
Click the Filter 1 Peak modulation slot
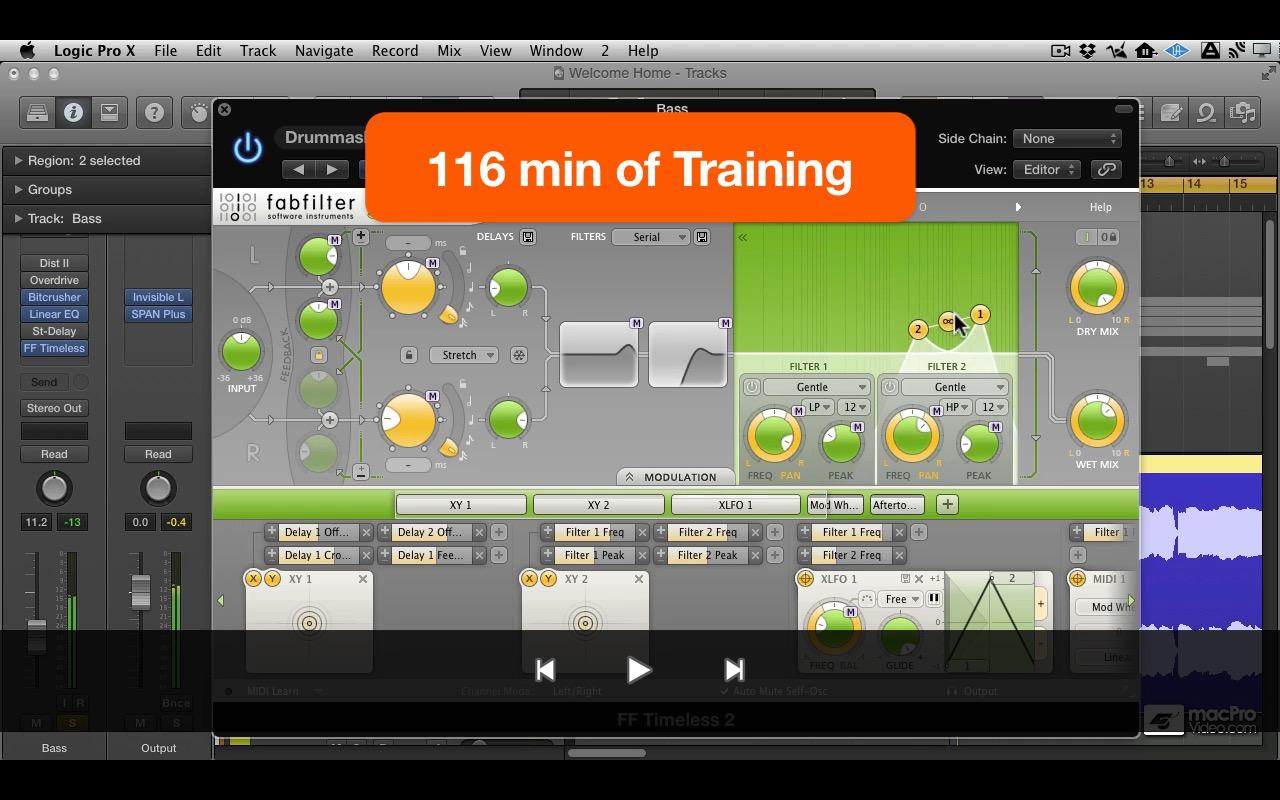pyautogui.click(x=595, y=555)
